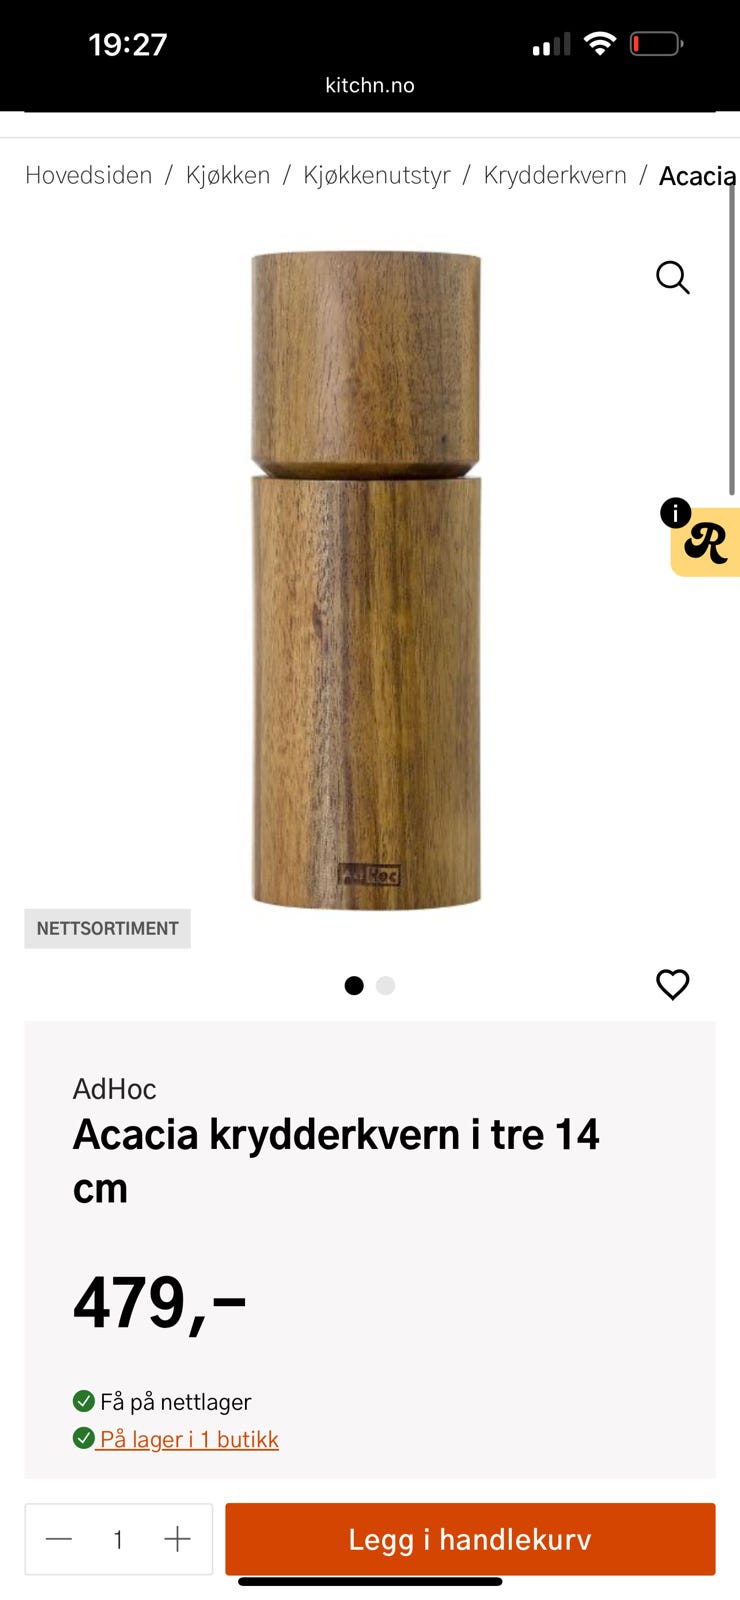The width and height of the screenshot is (740, 1600).
Task: Open the yellow R rewards badge
Action: (x=707, y=543)
